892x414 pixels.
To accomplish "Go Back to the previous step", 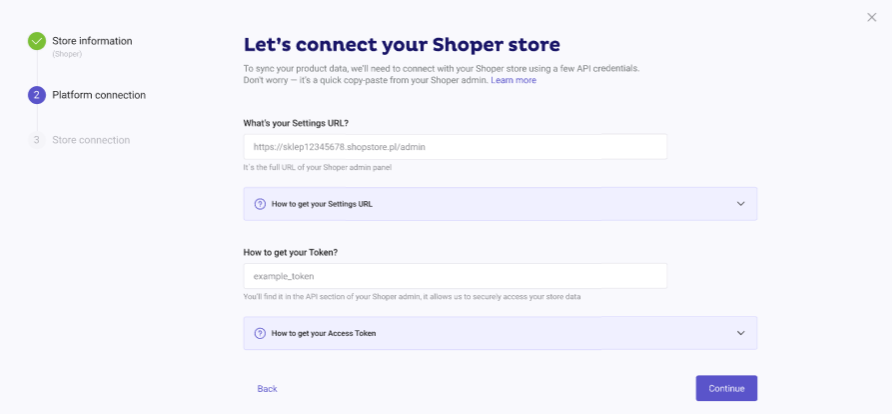I will tap(267, 388).
